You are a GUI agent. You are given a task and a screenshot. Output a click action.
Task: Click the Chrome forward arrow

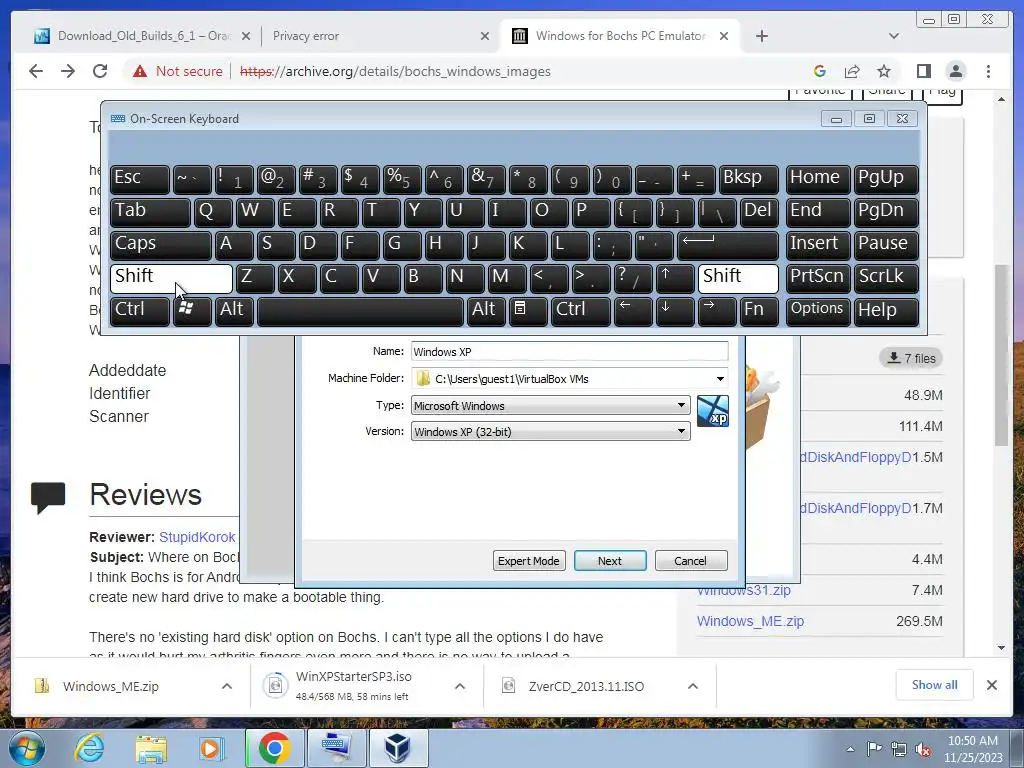click(x=68, y=71)
